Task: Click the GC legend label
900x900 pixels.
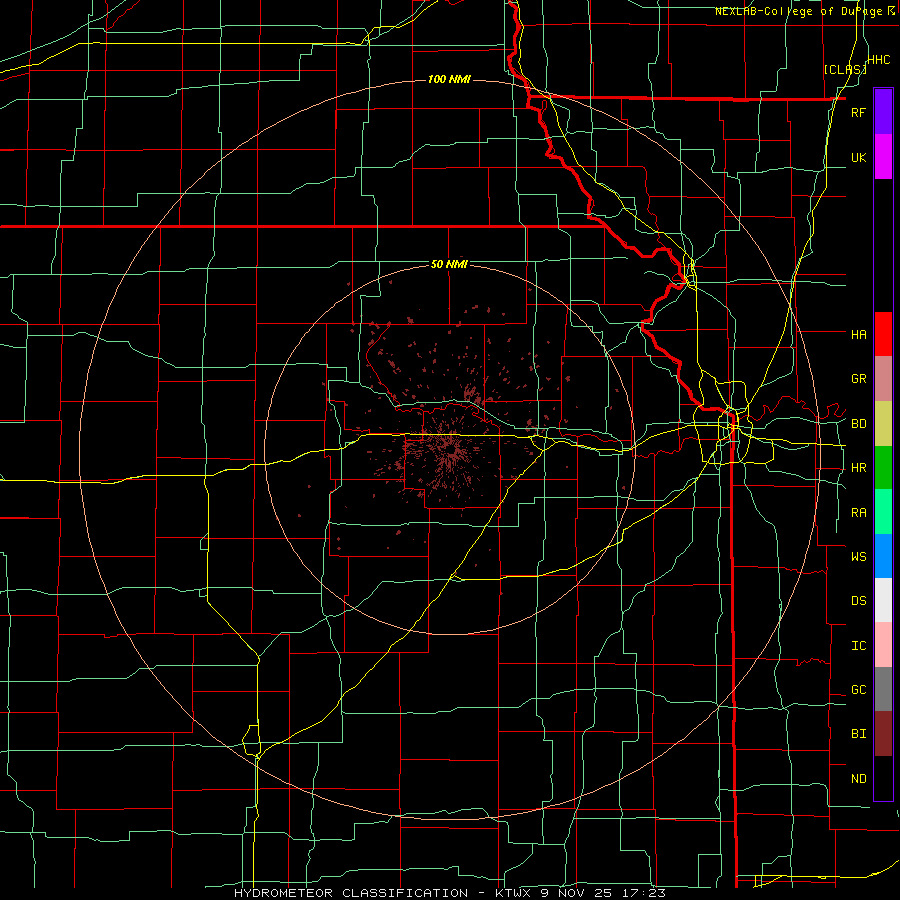Action: [x=858, y=690]
